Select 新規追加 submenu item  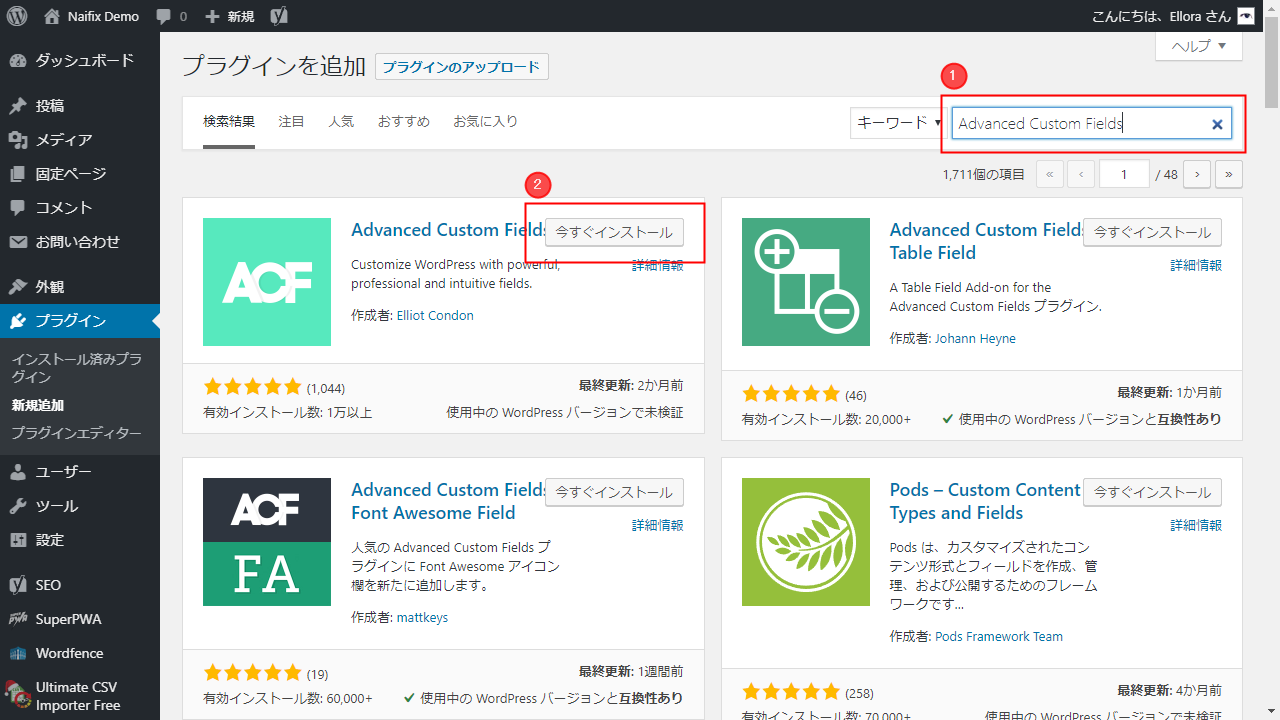pyautogui.click(x=38, y=406)
